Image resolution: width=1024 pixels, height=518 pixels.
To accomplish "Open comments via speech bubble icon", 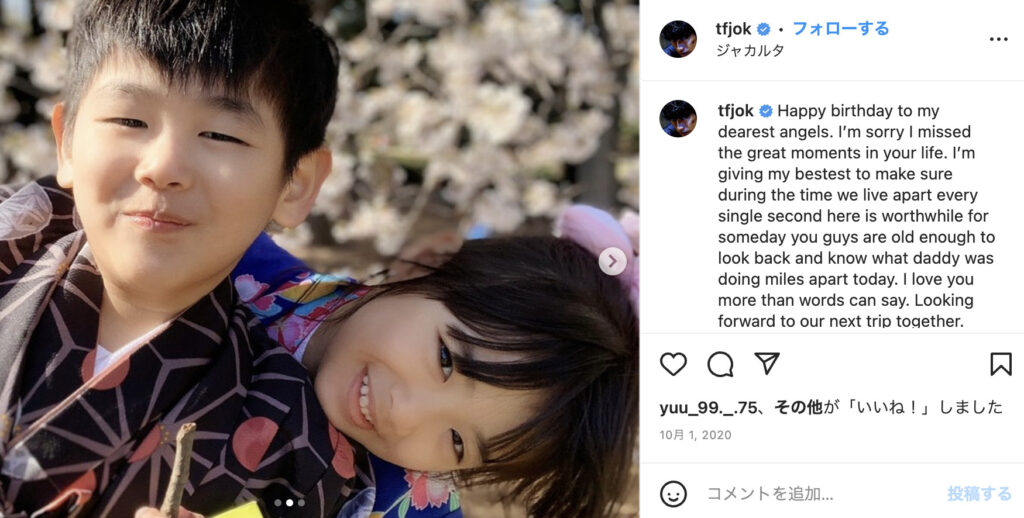I will click(720, 364).
